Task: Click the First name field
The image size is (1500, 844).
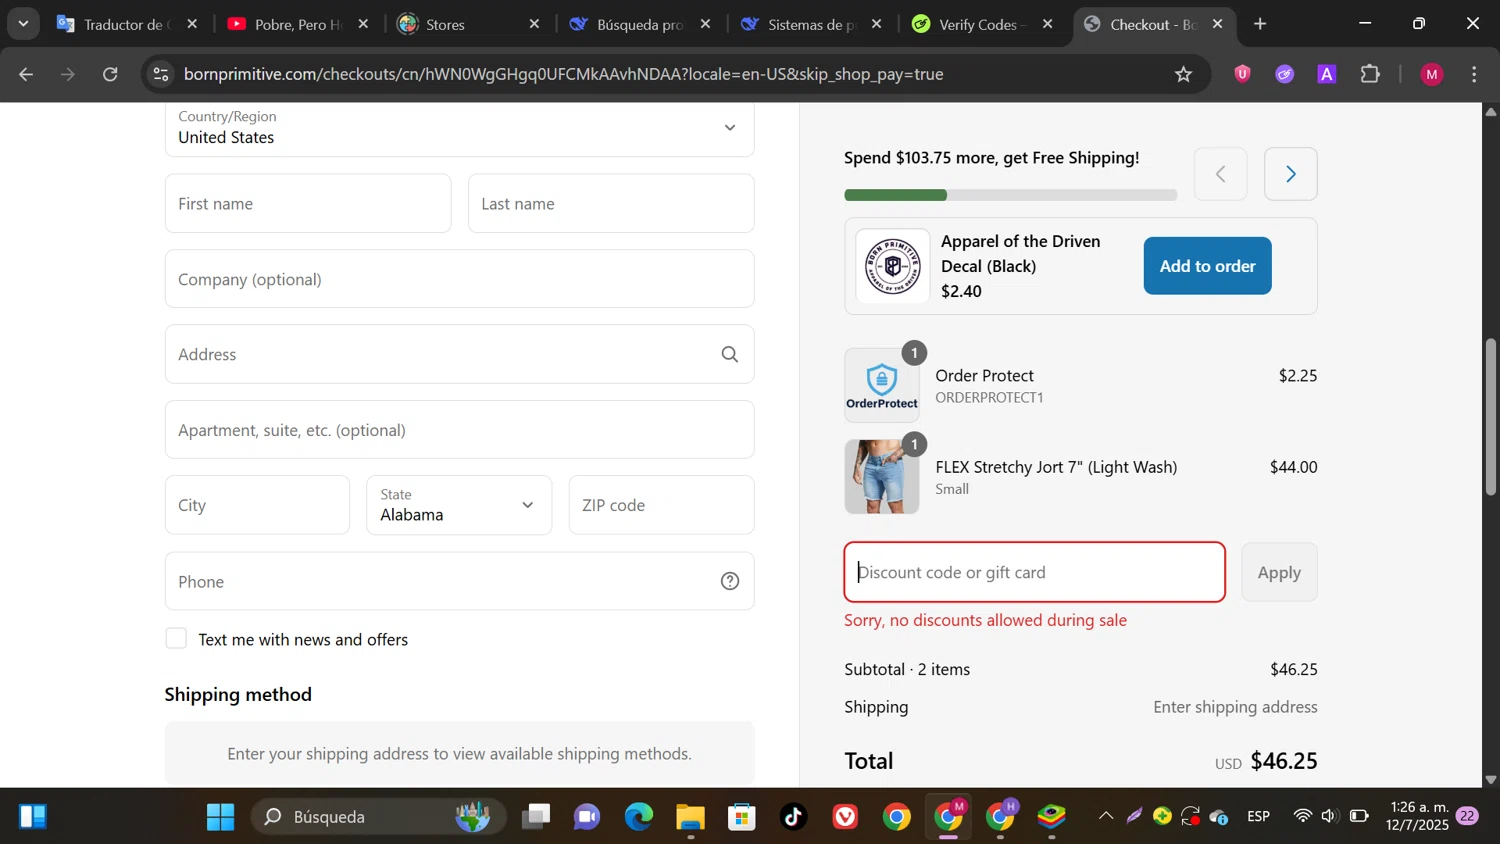Action: pyautogui.click(x=308, y=203)
